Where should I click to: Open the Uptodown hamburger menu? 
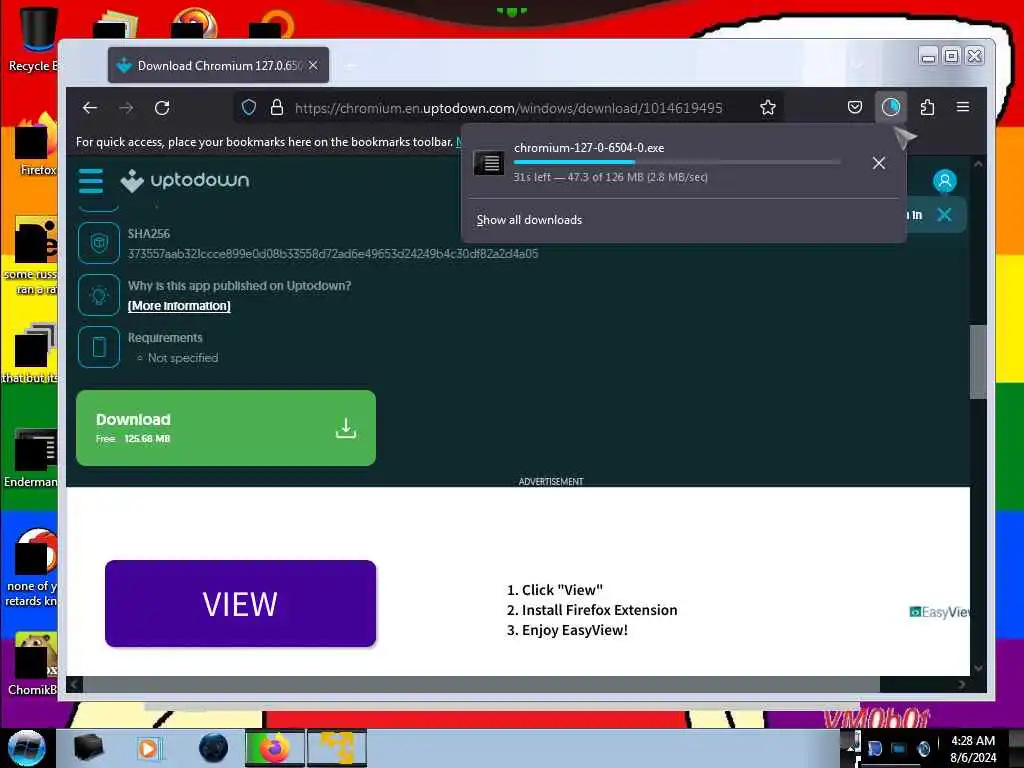click(91, 181)
